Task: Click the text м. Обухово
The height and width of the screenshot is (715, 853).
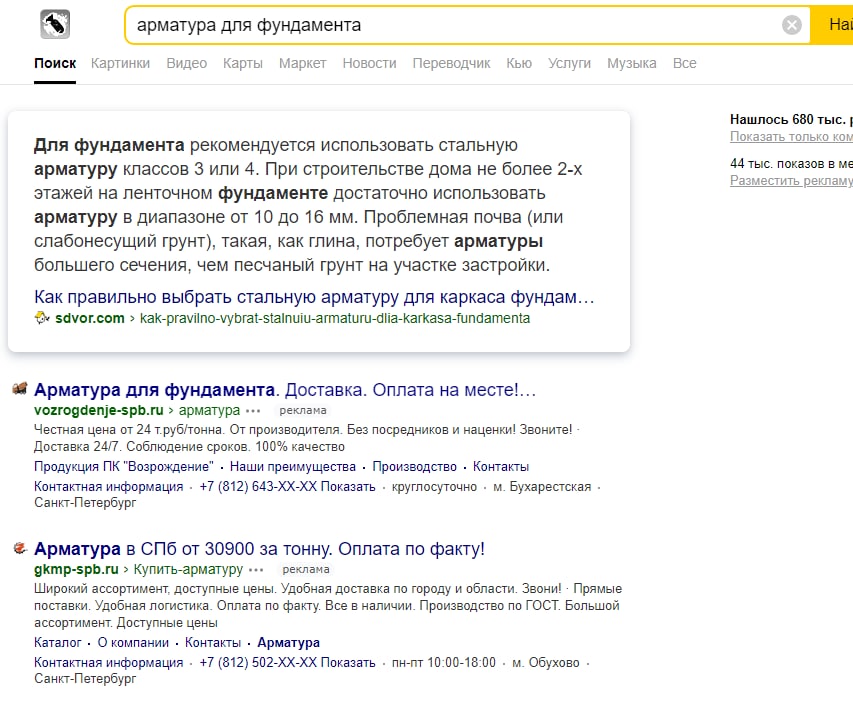Action: coord(546,663)
